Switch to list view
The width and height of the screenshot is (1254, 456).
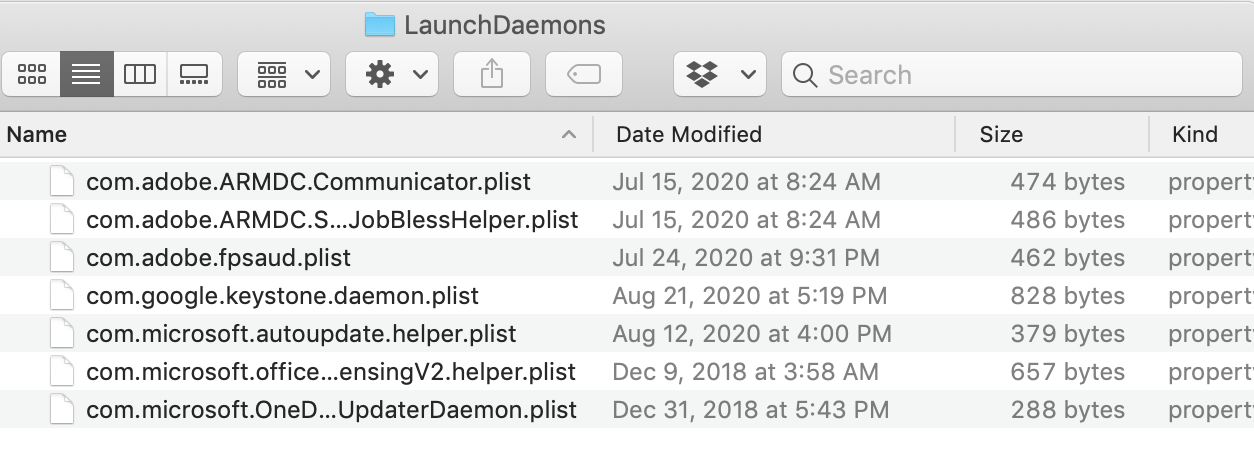86,75
